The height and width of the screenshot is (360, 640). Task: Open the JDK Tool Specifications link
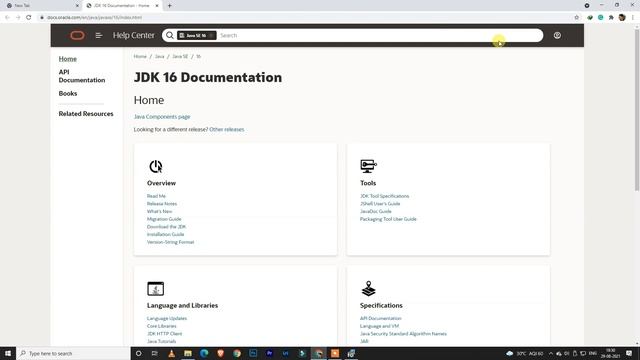click(x=384, y=196)
